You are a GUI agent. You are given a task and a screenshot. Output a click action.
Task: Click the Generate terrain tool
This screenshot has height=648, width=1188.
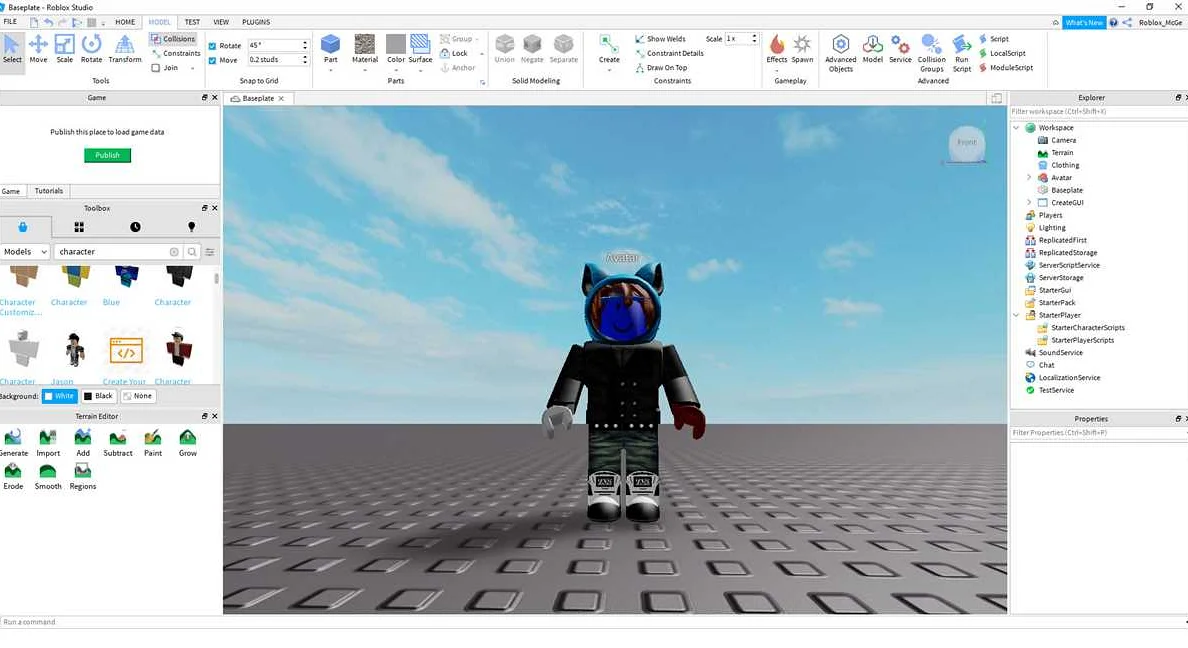click(14, 443)
